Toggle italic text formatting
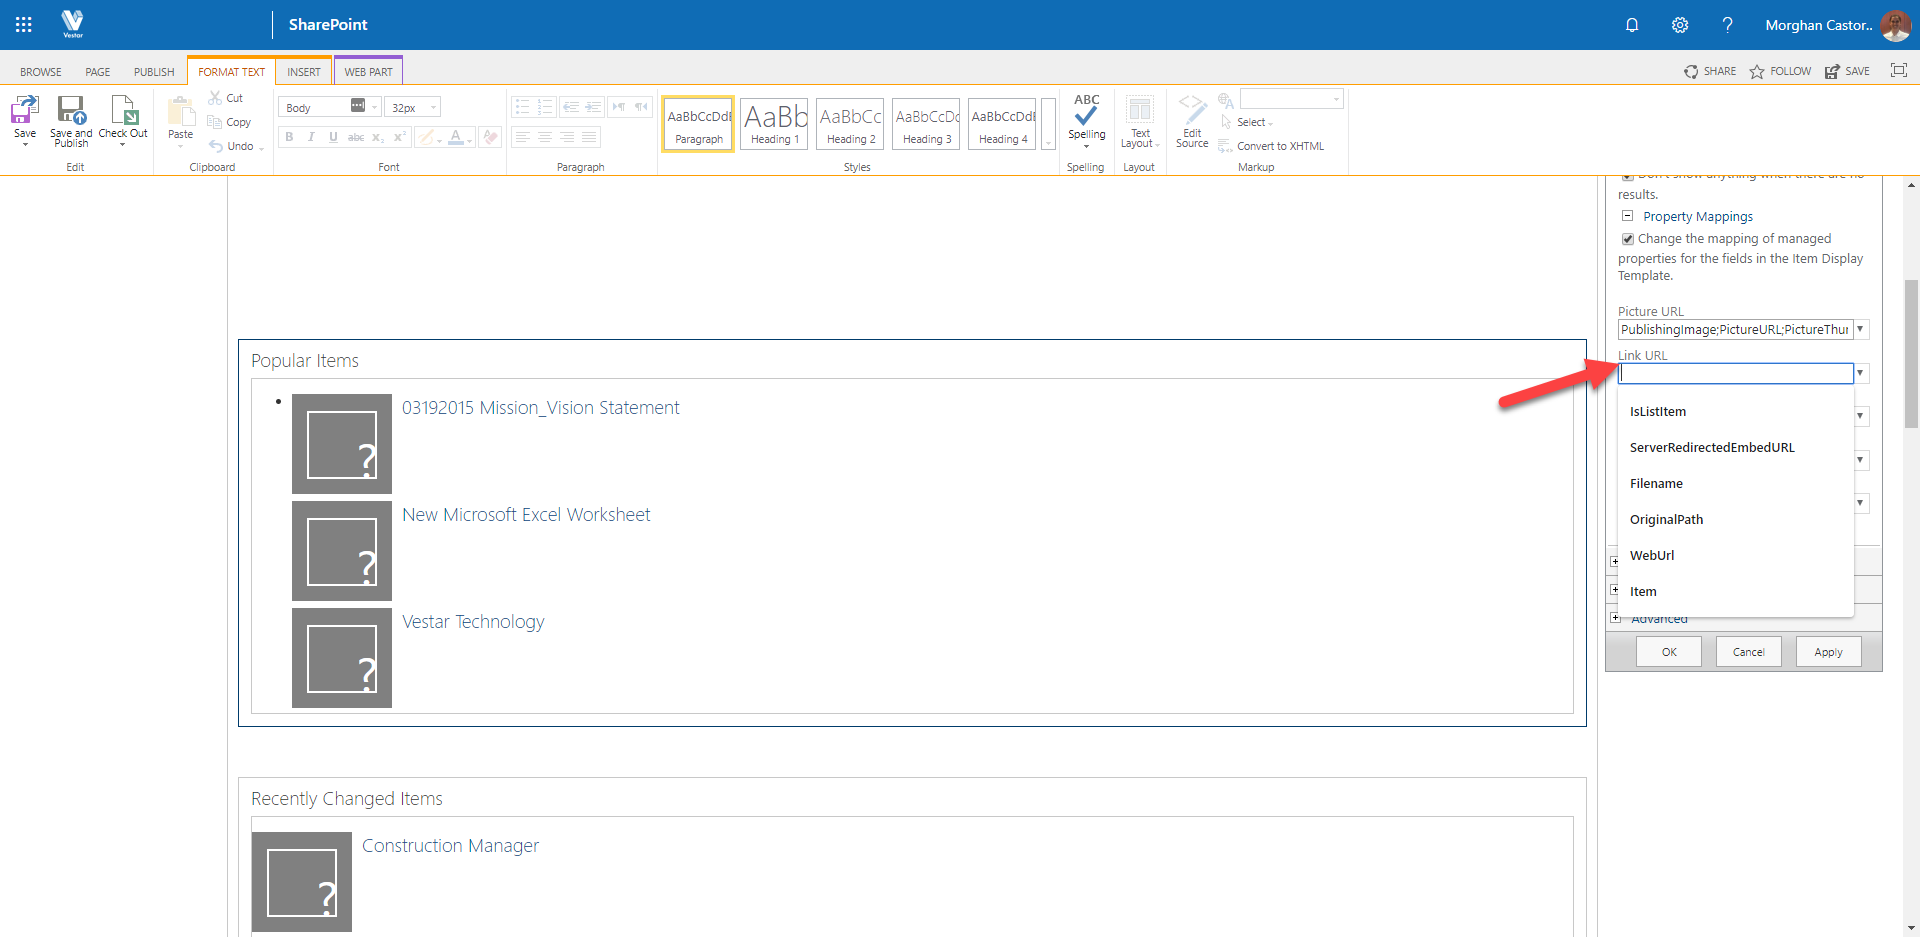Viewport: 1920px width, 937px height. click(311, 137)
